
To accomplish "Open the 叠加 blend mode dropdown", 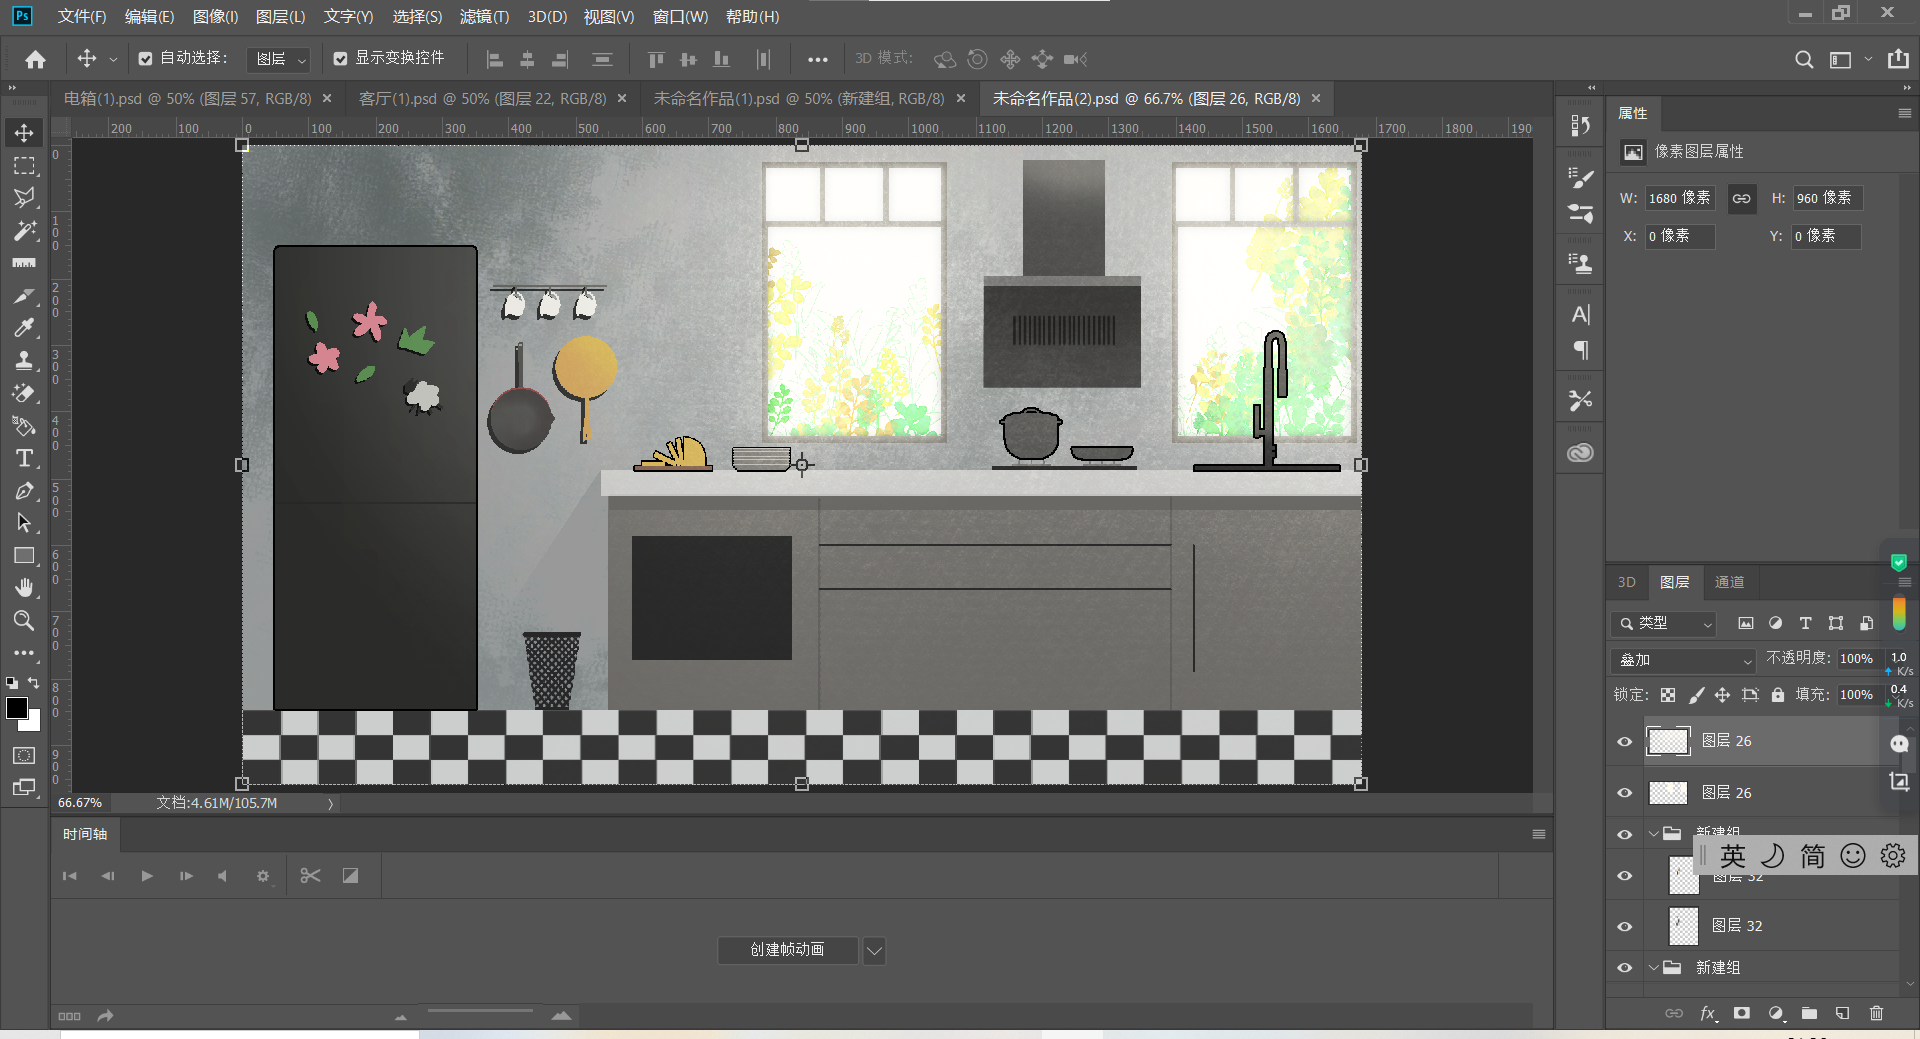I will [x=1685, y=660].
